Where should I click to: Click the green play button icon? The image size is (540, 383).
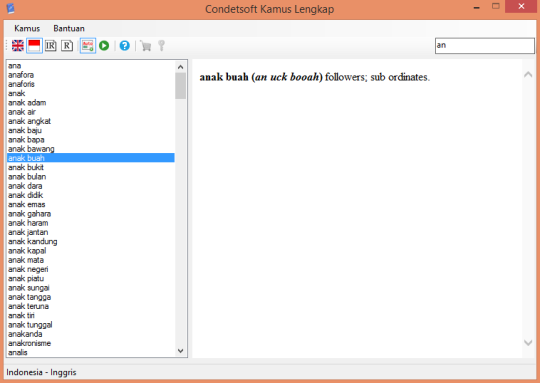click(x=104, y=45)
